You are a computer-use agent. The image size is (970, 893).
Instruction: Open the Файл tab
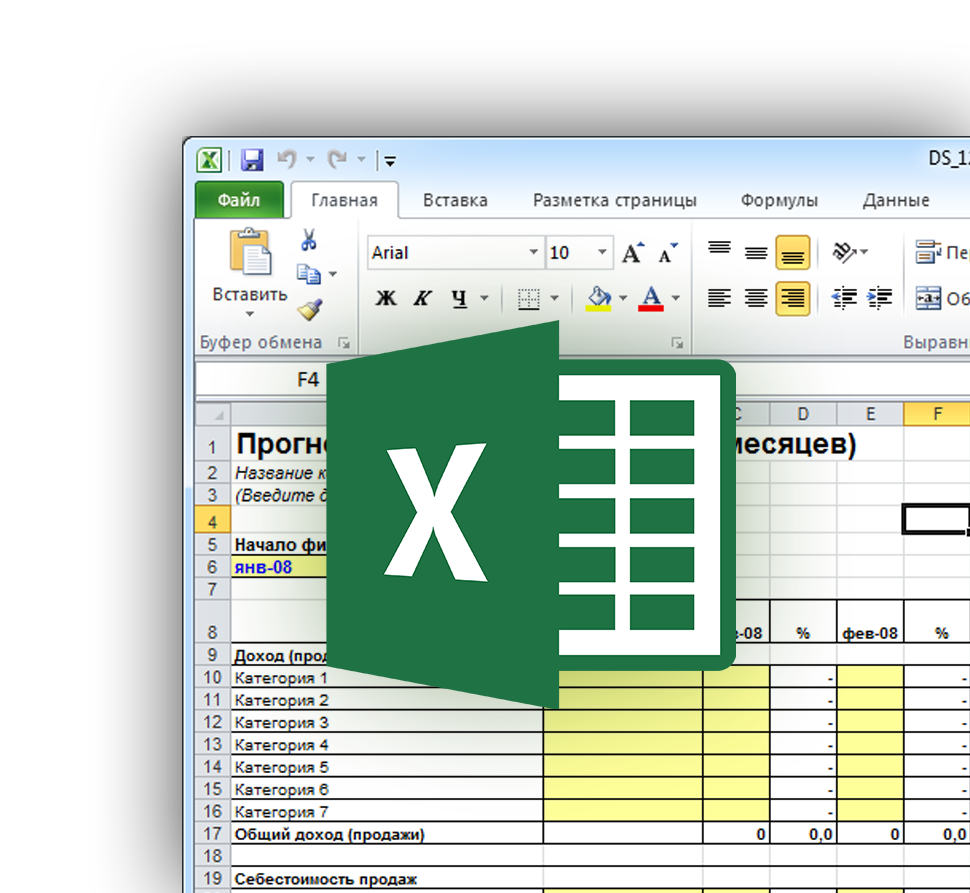(x=239, y=200)
